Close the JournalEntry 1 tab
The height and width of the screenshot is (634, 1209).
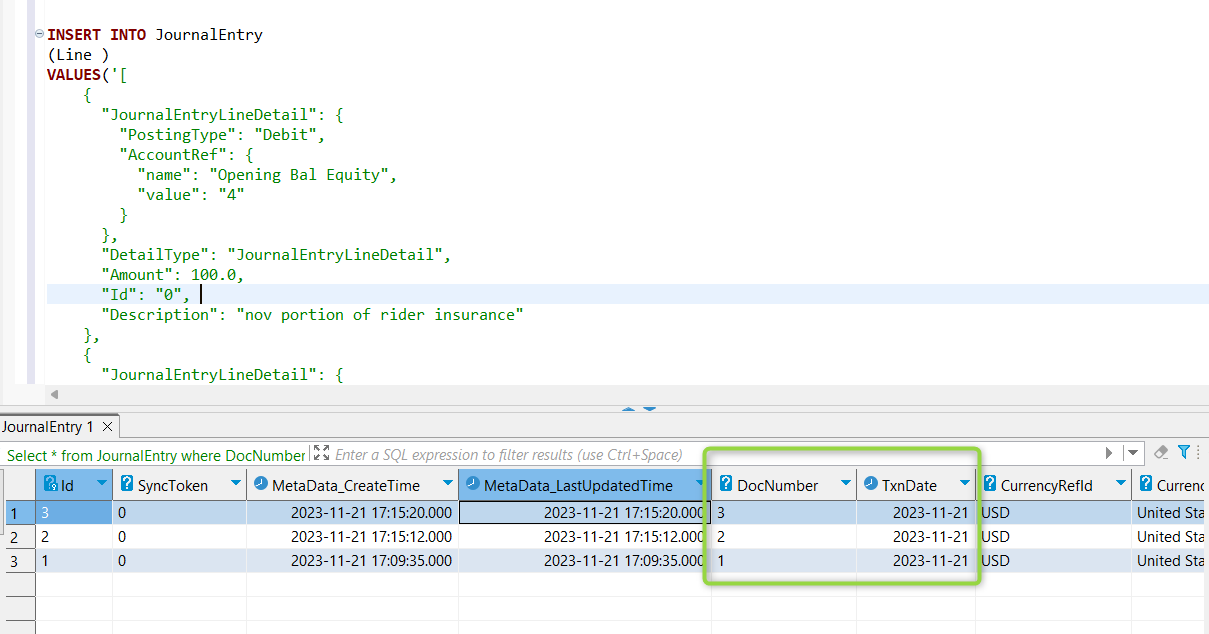click(108, 427)
